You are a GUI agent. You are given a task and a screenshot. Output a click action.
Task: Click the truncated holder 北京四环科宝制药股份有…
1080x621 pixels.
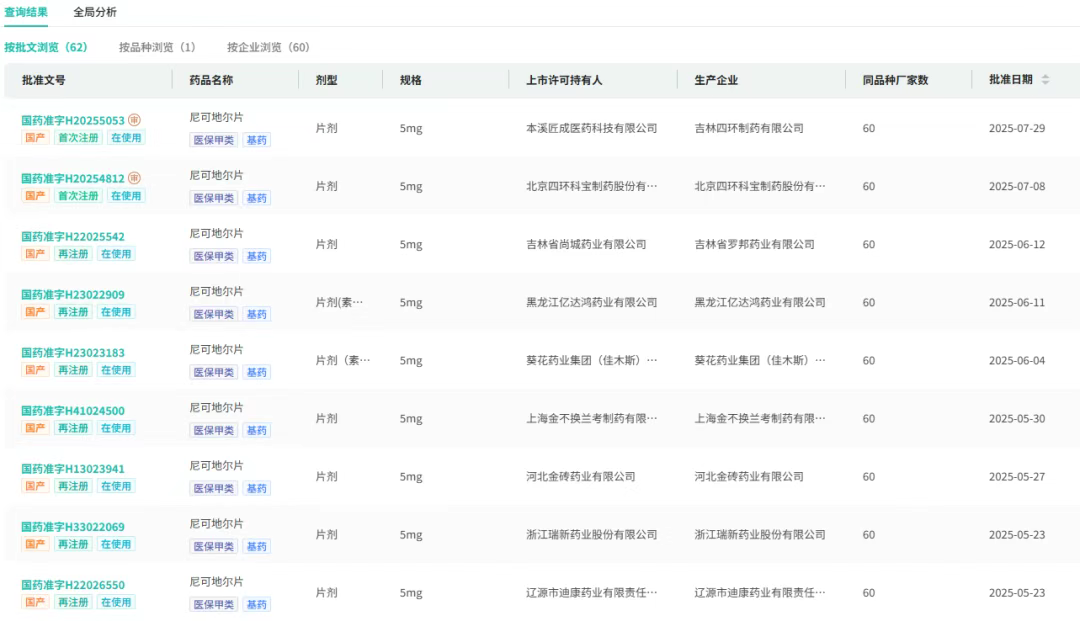pyautogui.click(x=592, y=187)
